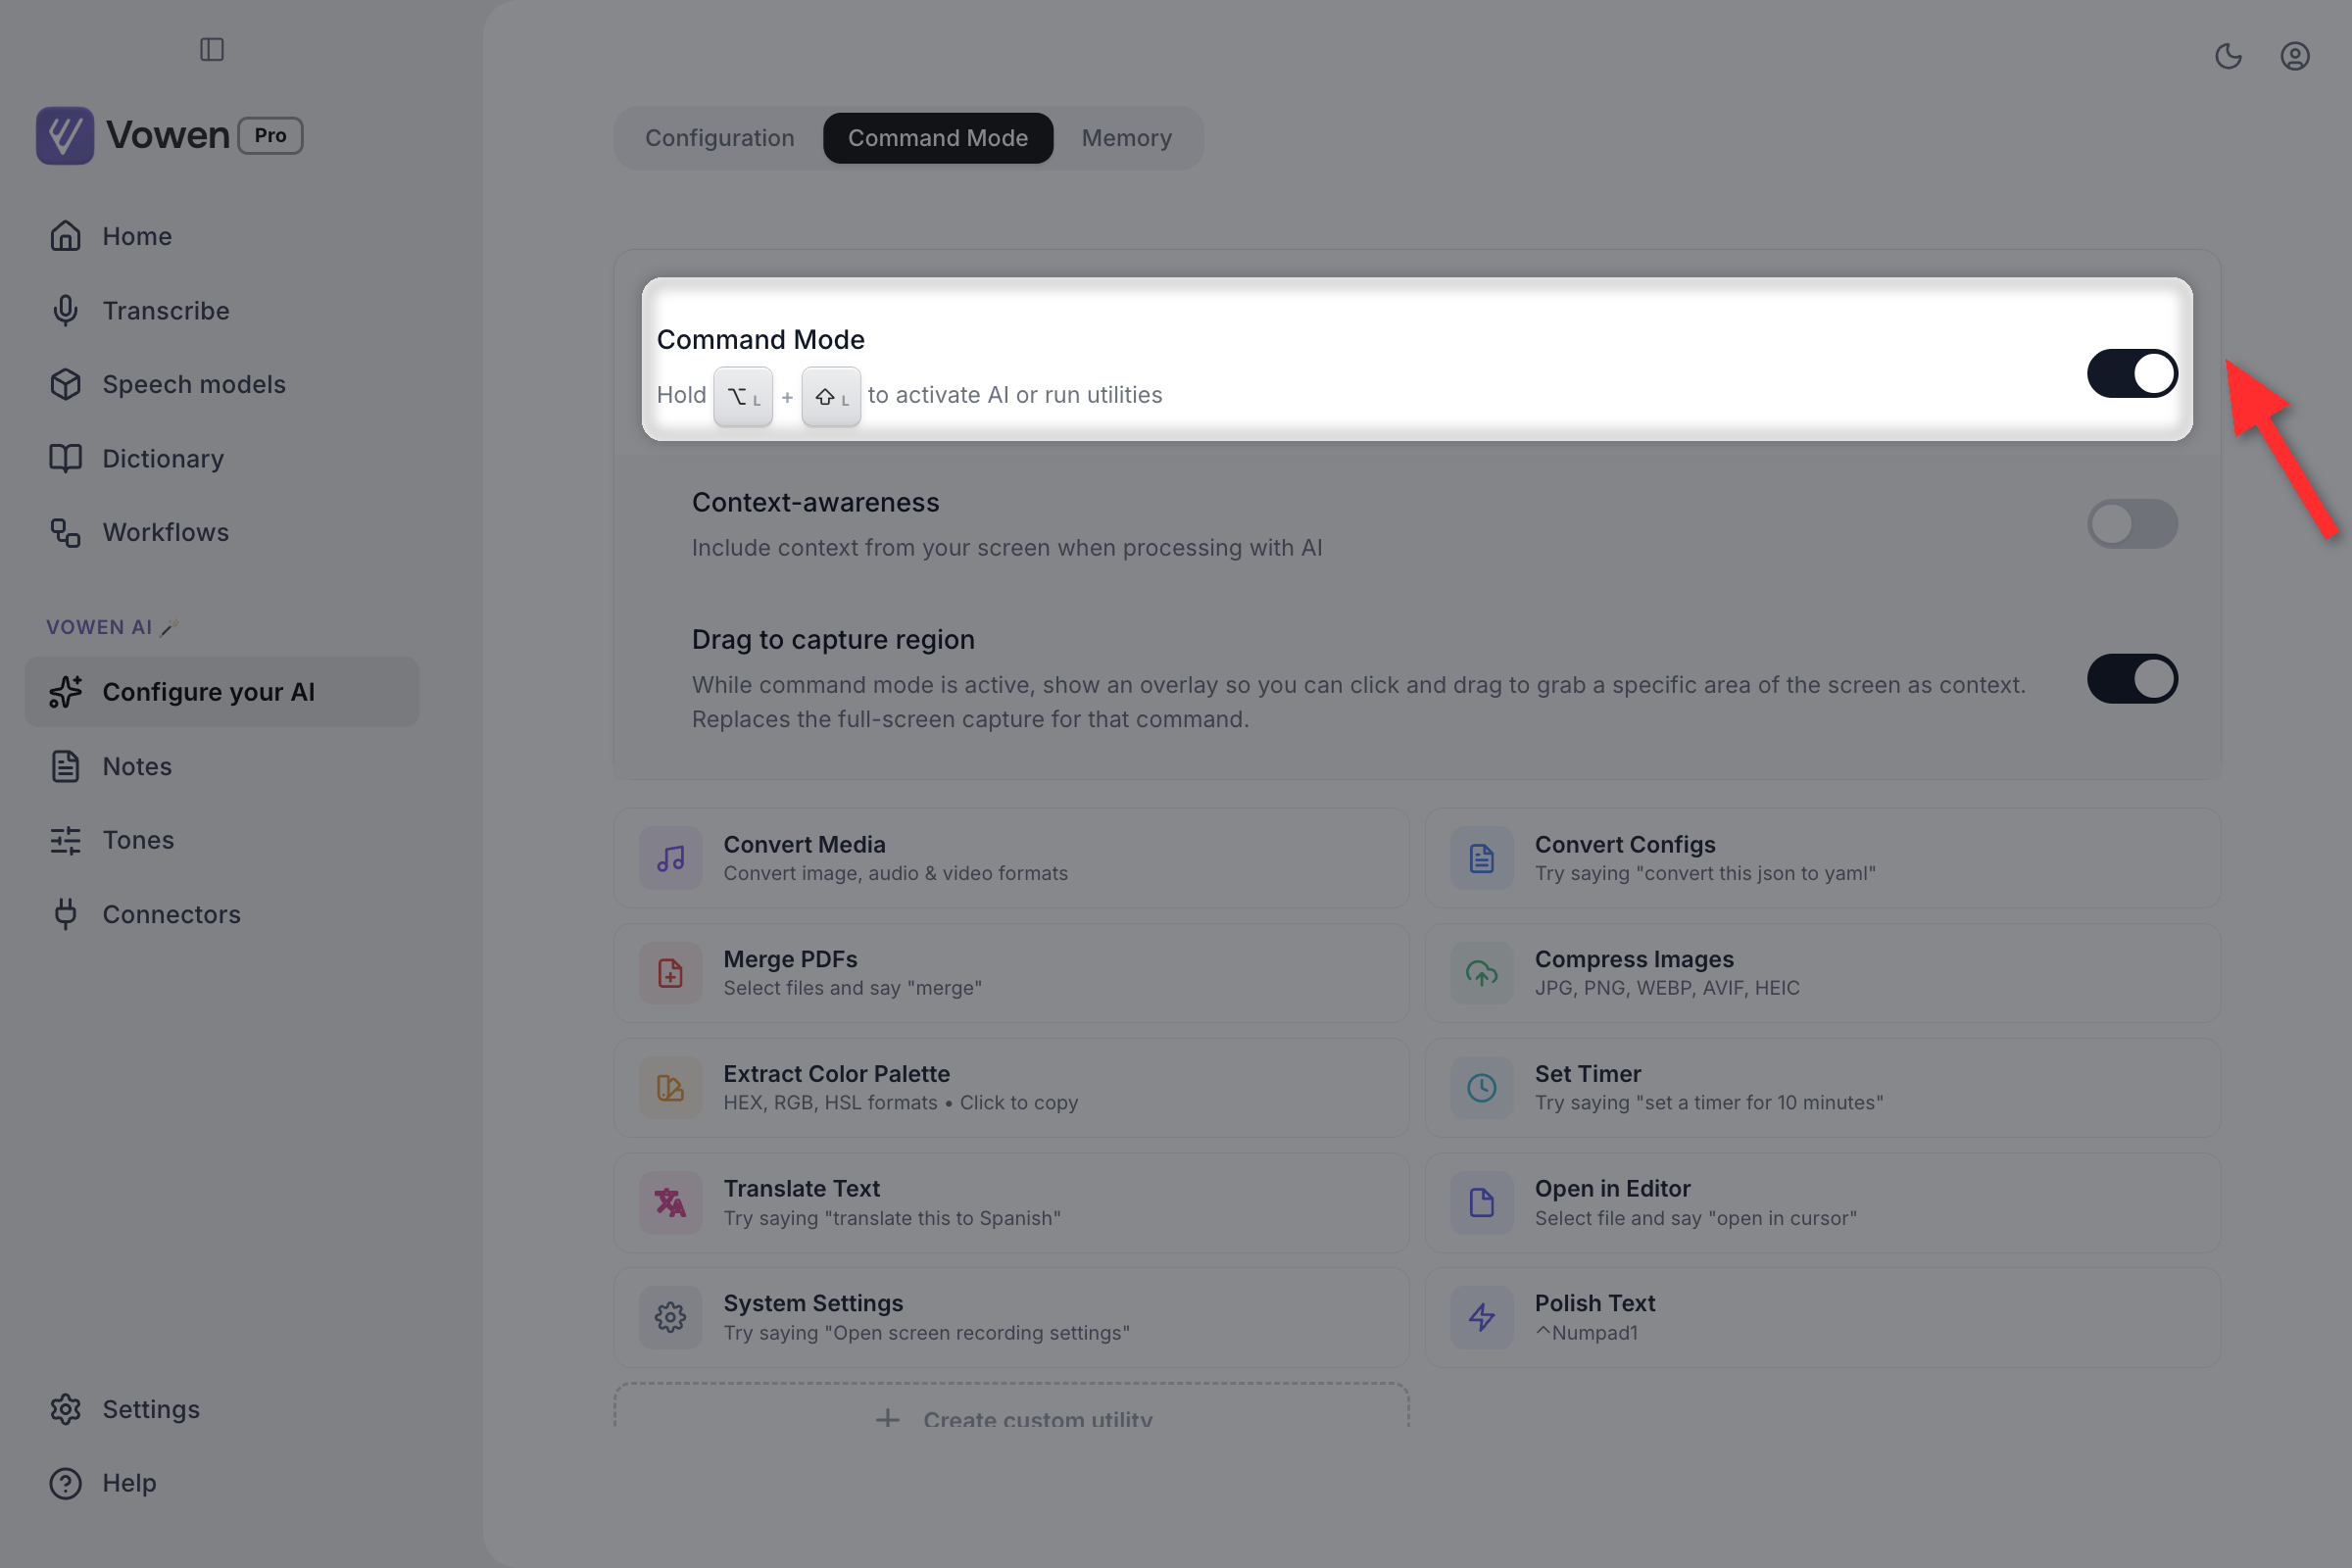2352x1568 pixels.
Task: Enable the Context-awareness toggle
Action: pos(2132,524)
